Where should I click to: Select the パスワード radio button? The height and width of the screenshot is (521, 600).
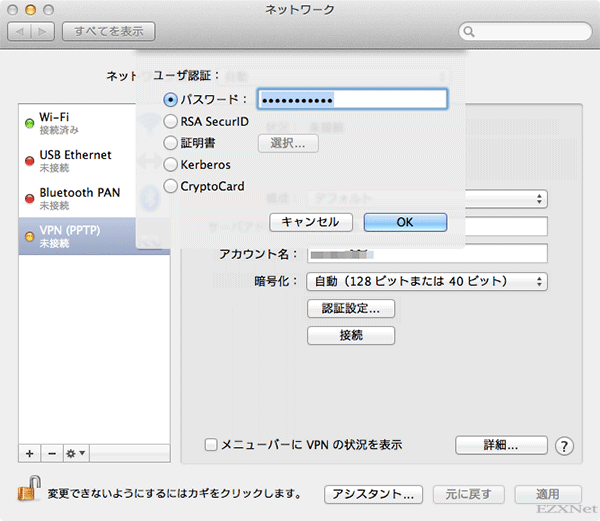170,100
